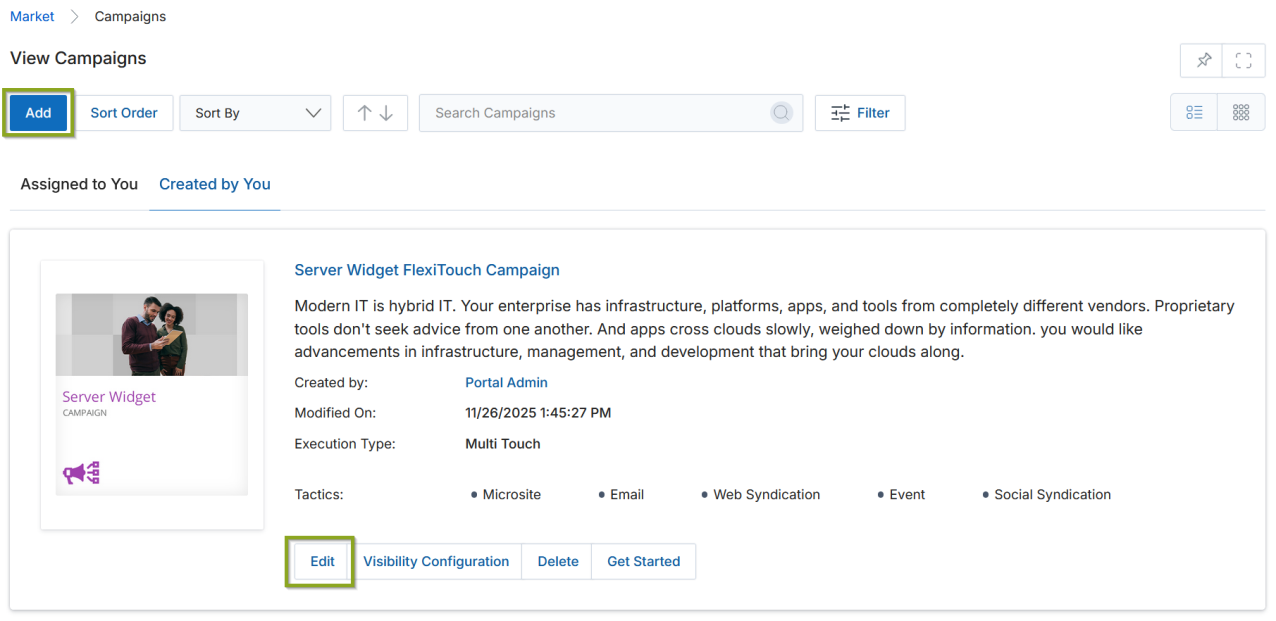Toggle fullscreen view icon
This screenshot has width=1276, height=621.
pyautogui.click(x=1243, y=60)
